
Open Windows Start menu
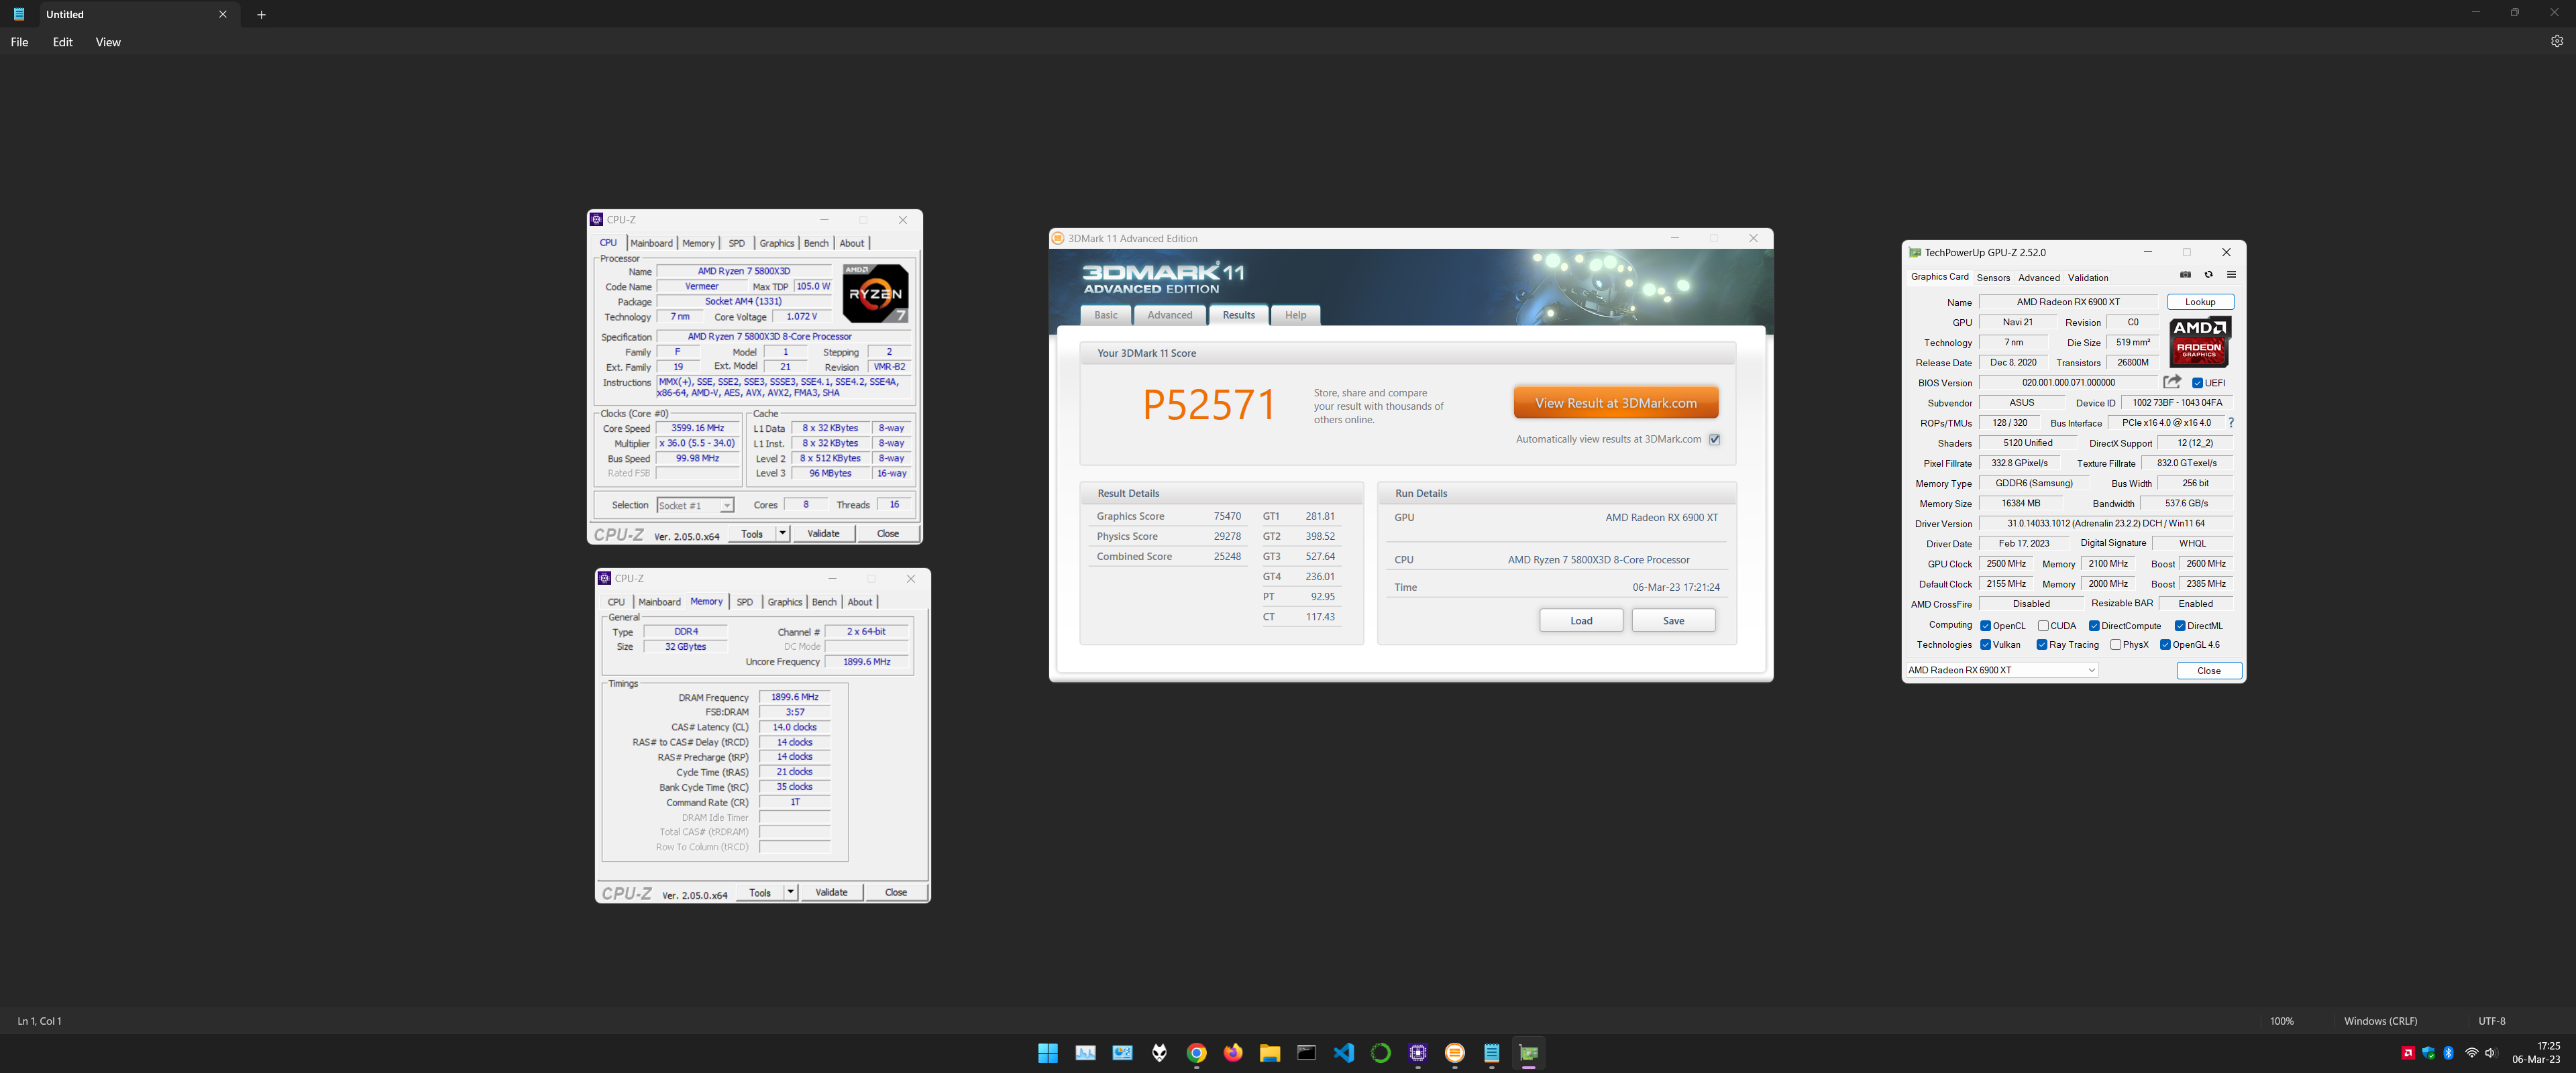(1048, 1052)
